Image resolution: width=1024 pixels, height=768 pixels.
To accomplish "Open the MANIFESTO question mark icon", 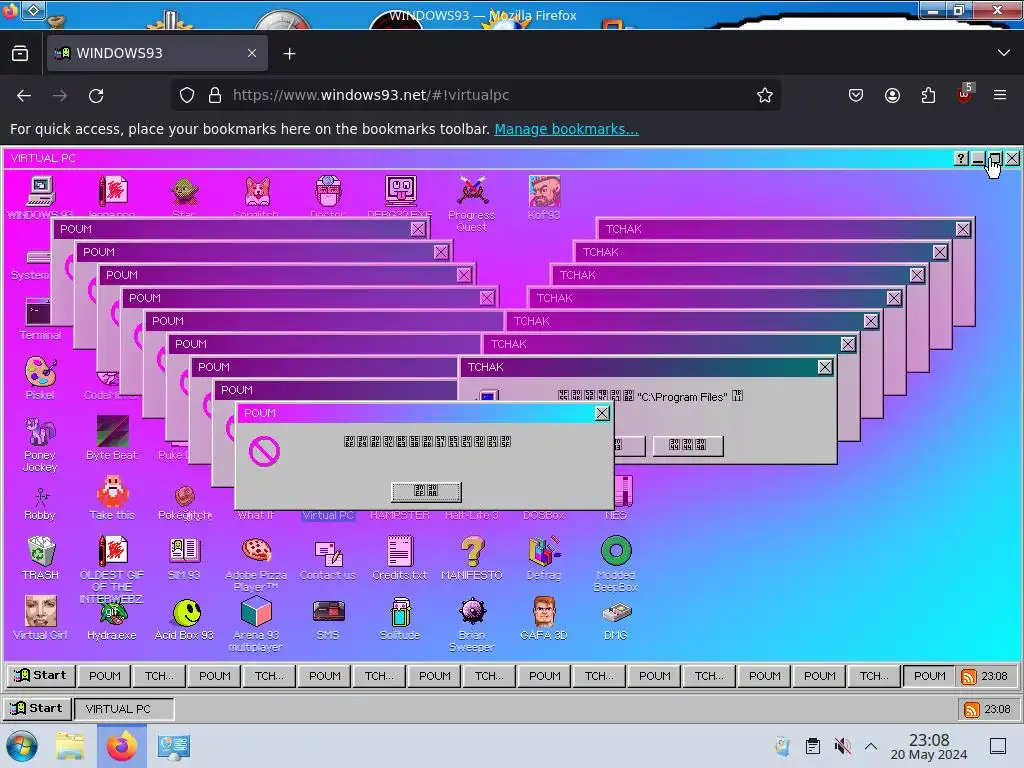I will [472, 558].
